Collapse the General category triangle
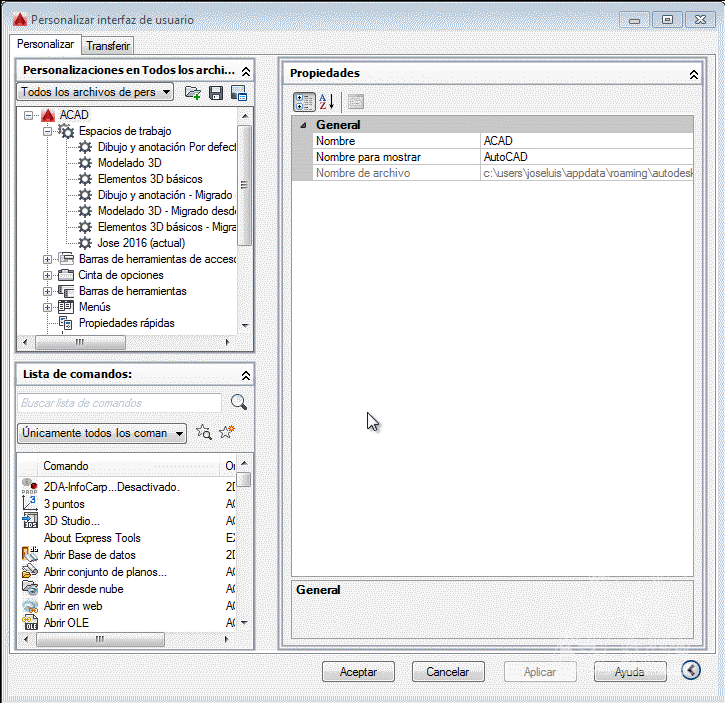The width and height of the screenshot is (725, 703). click(303, 125)
